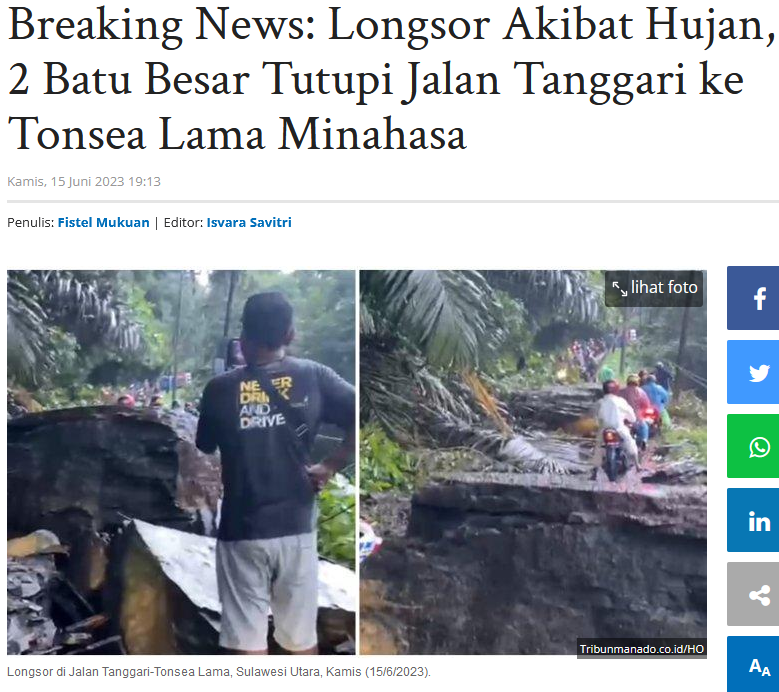
Task: Share the article on Twitter
Action: 753,372
